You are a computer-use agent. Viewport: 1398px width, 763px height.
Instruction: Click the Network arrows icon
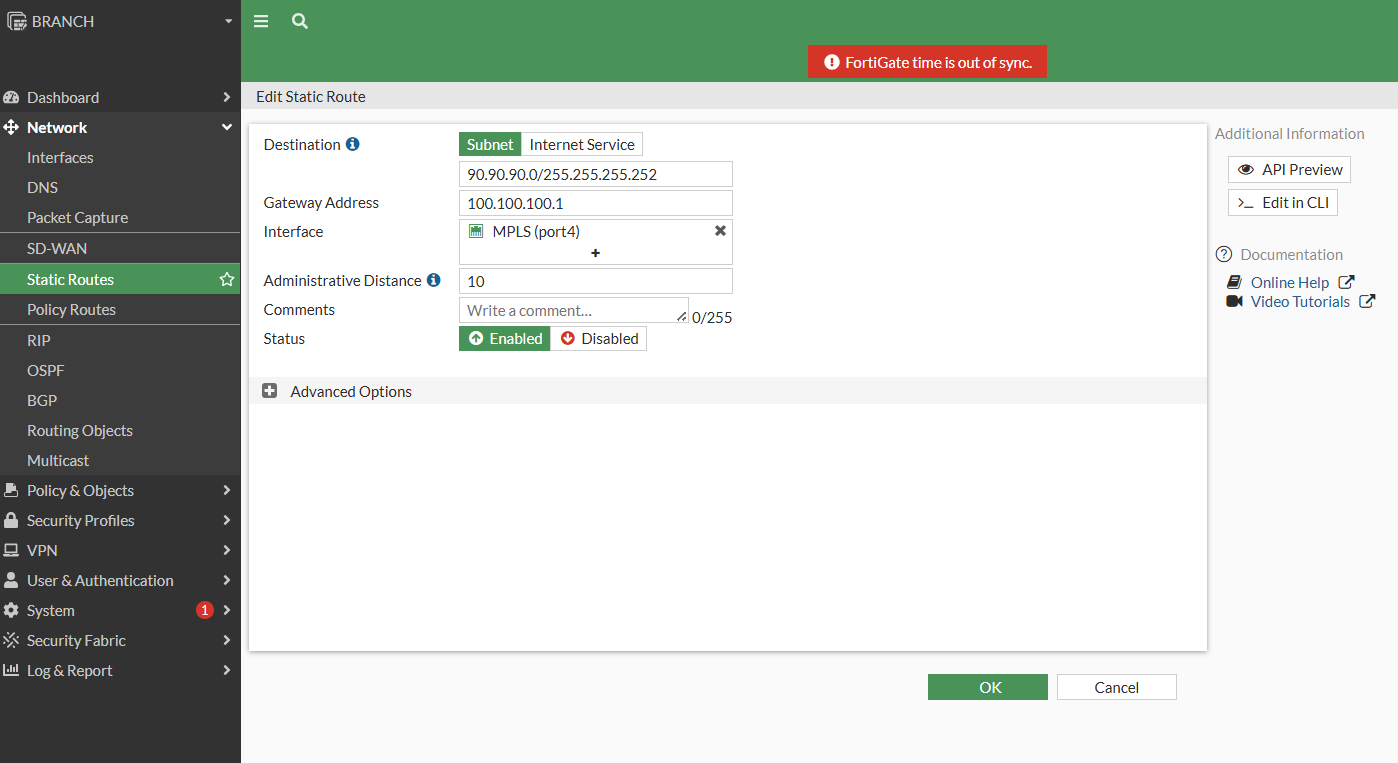tap(12, 127)
